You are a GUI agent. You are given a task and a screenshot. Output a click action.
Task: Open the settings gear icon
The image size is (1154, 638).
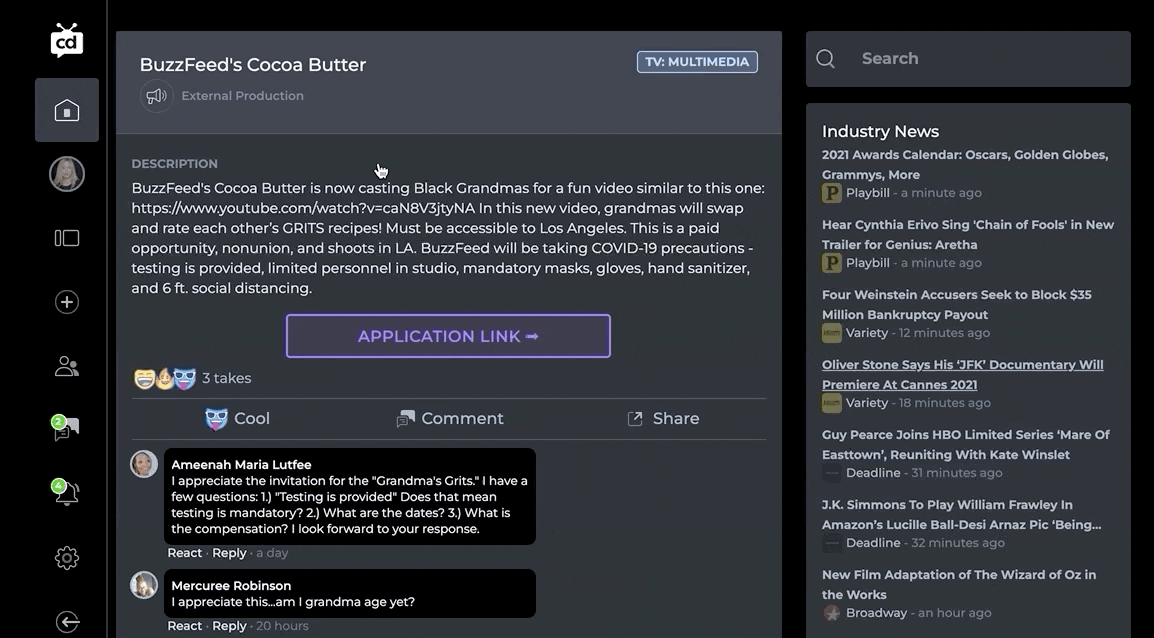click(67, 558)
